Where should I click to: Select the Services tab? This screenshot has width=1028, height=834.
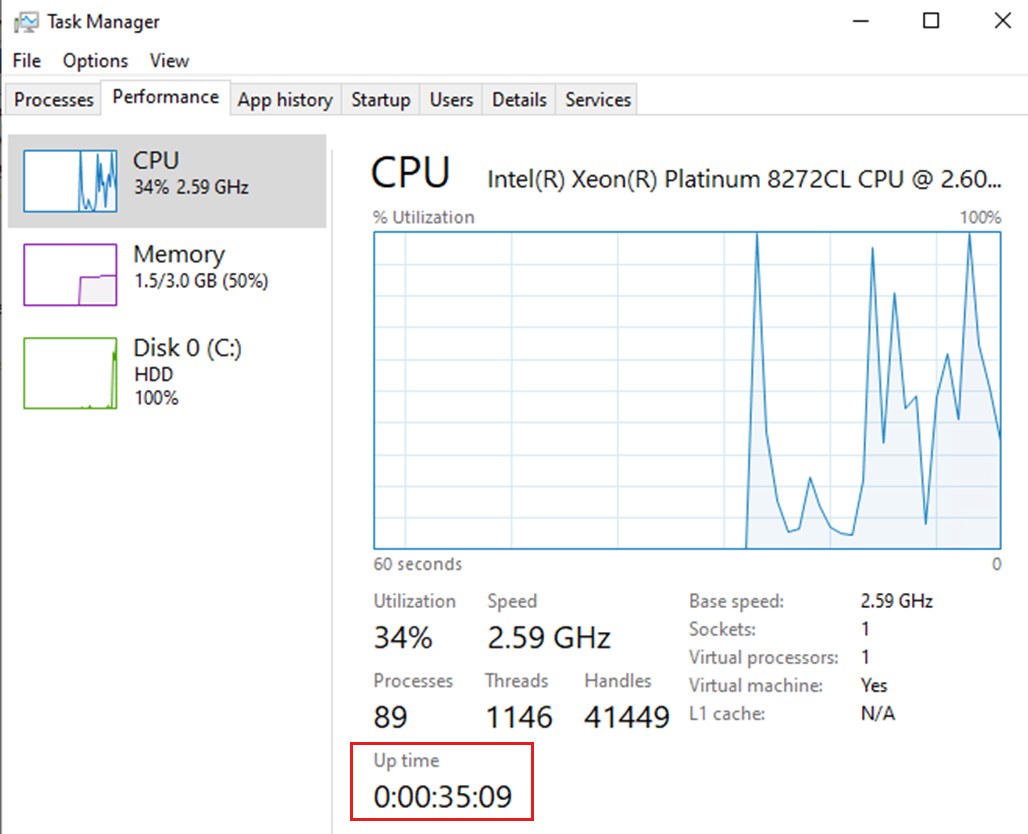pyautogui.click(x=596, y=99)
